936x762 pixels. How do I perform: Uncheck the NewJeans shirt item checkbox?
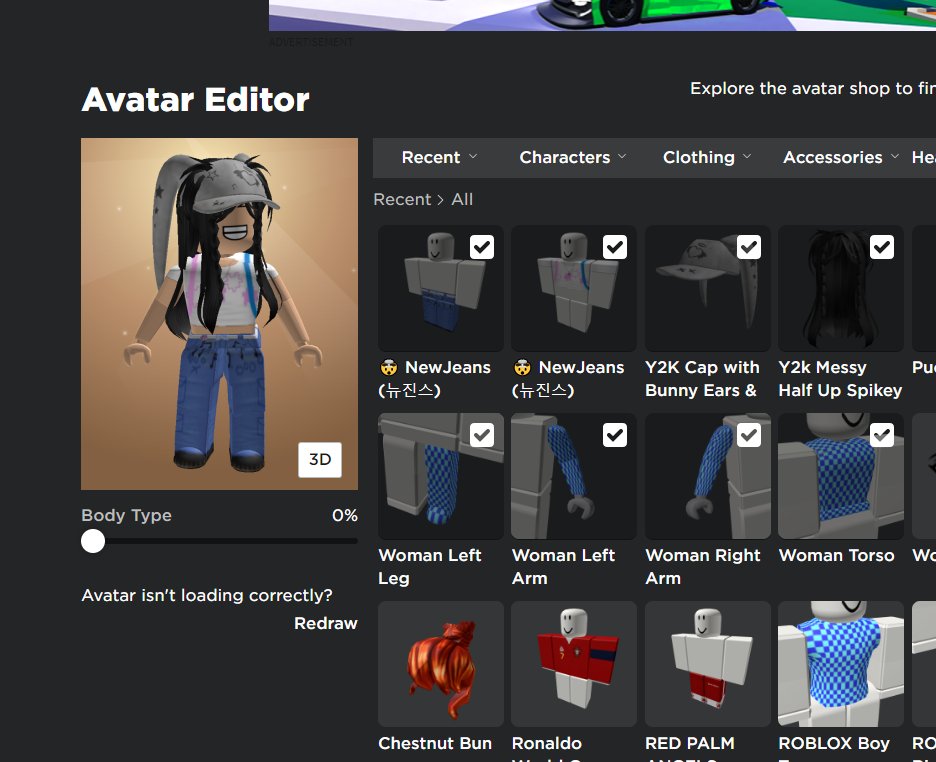coord(615,247)
